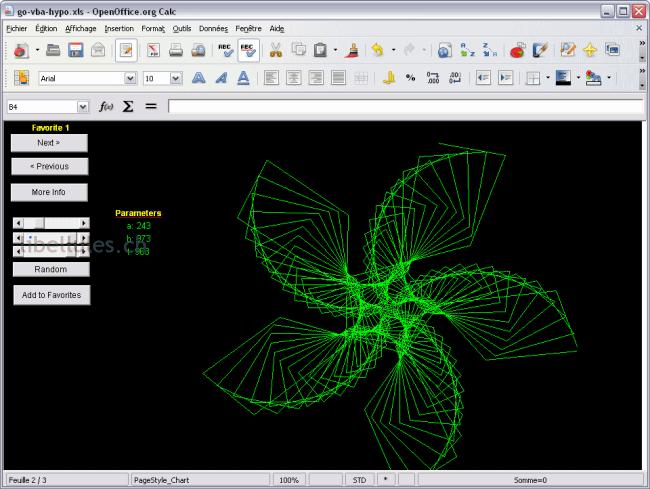
Task: Toggle the AutoSpellcheck icon
Action: 248,50
